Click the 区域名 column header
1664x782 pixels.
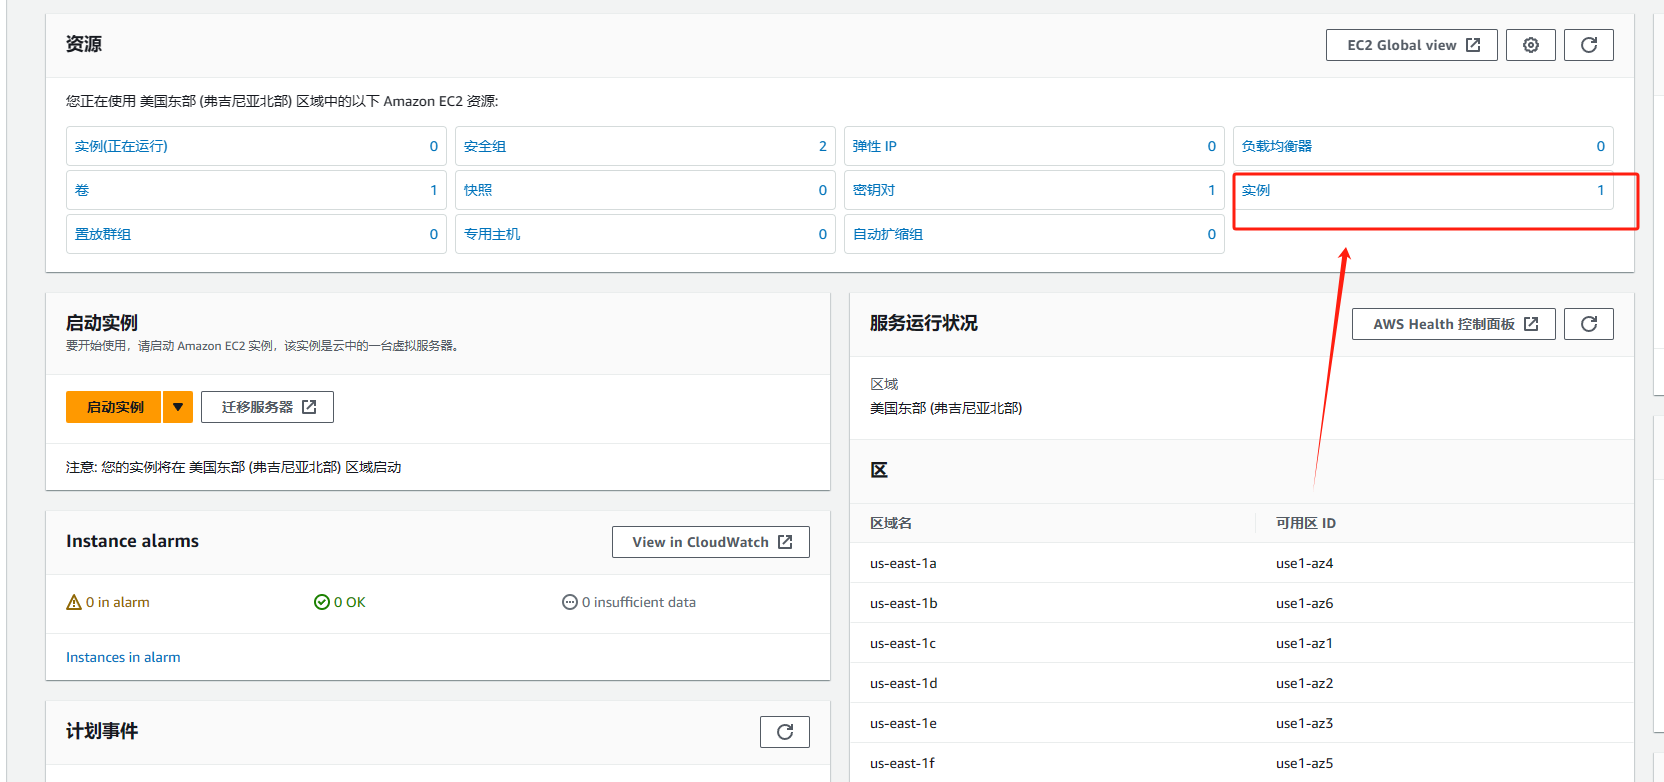891,523
